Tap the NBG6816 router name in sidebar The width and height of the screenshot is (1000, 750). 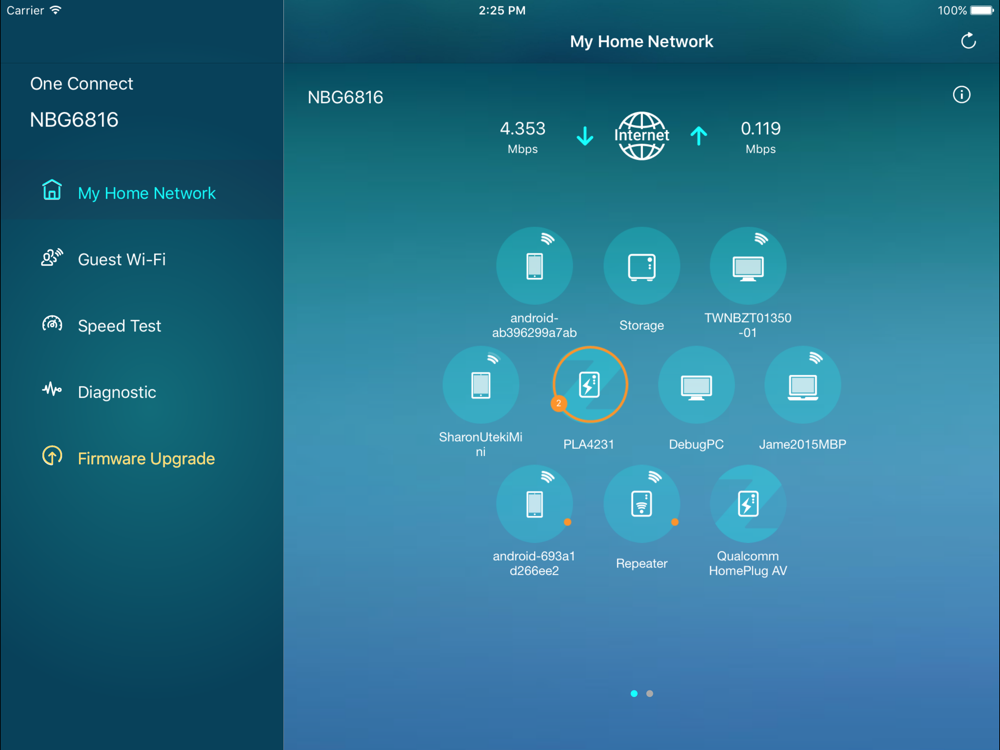coord(74,120)
